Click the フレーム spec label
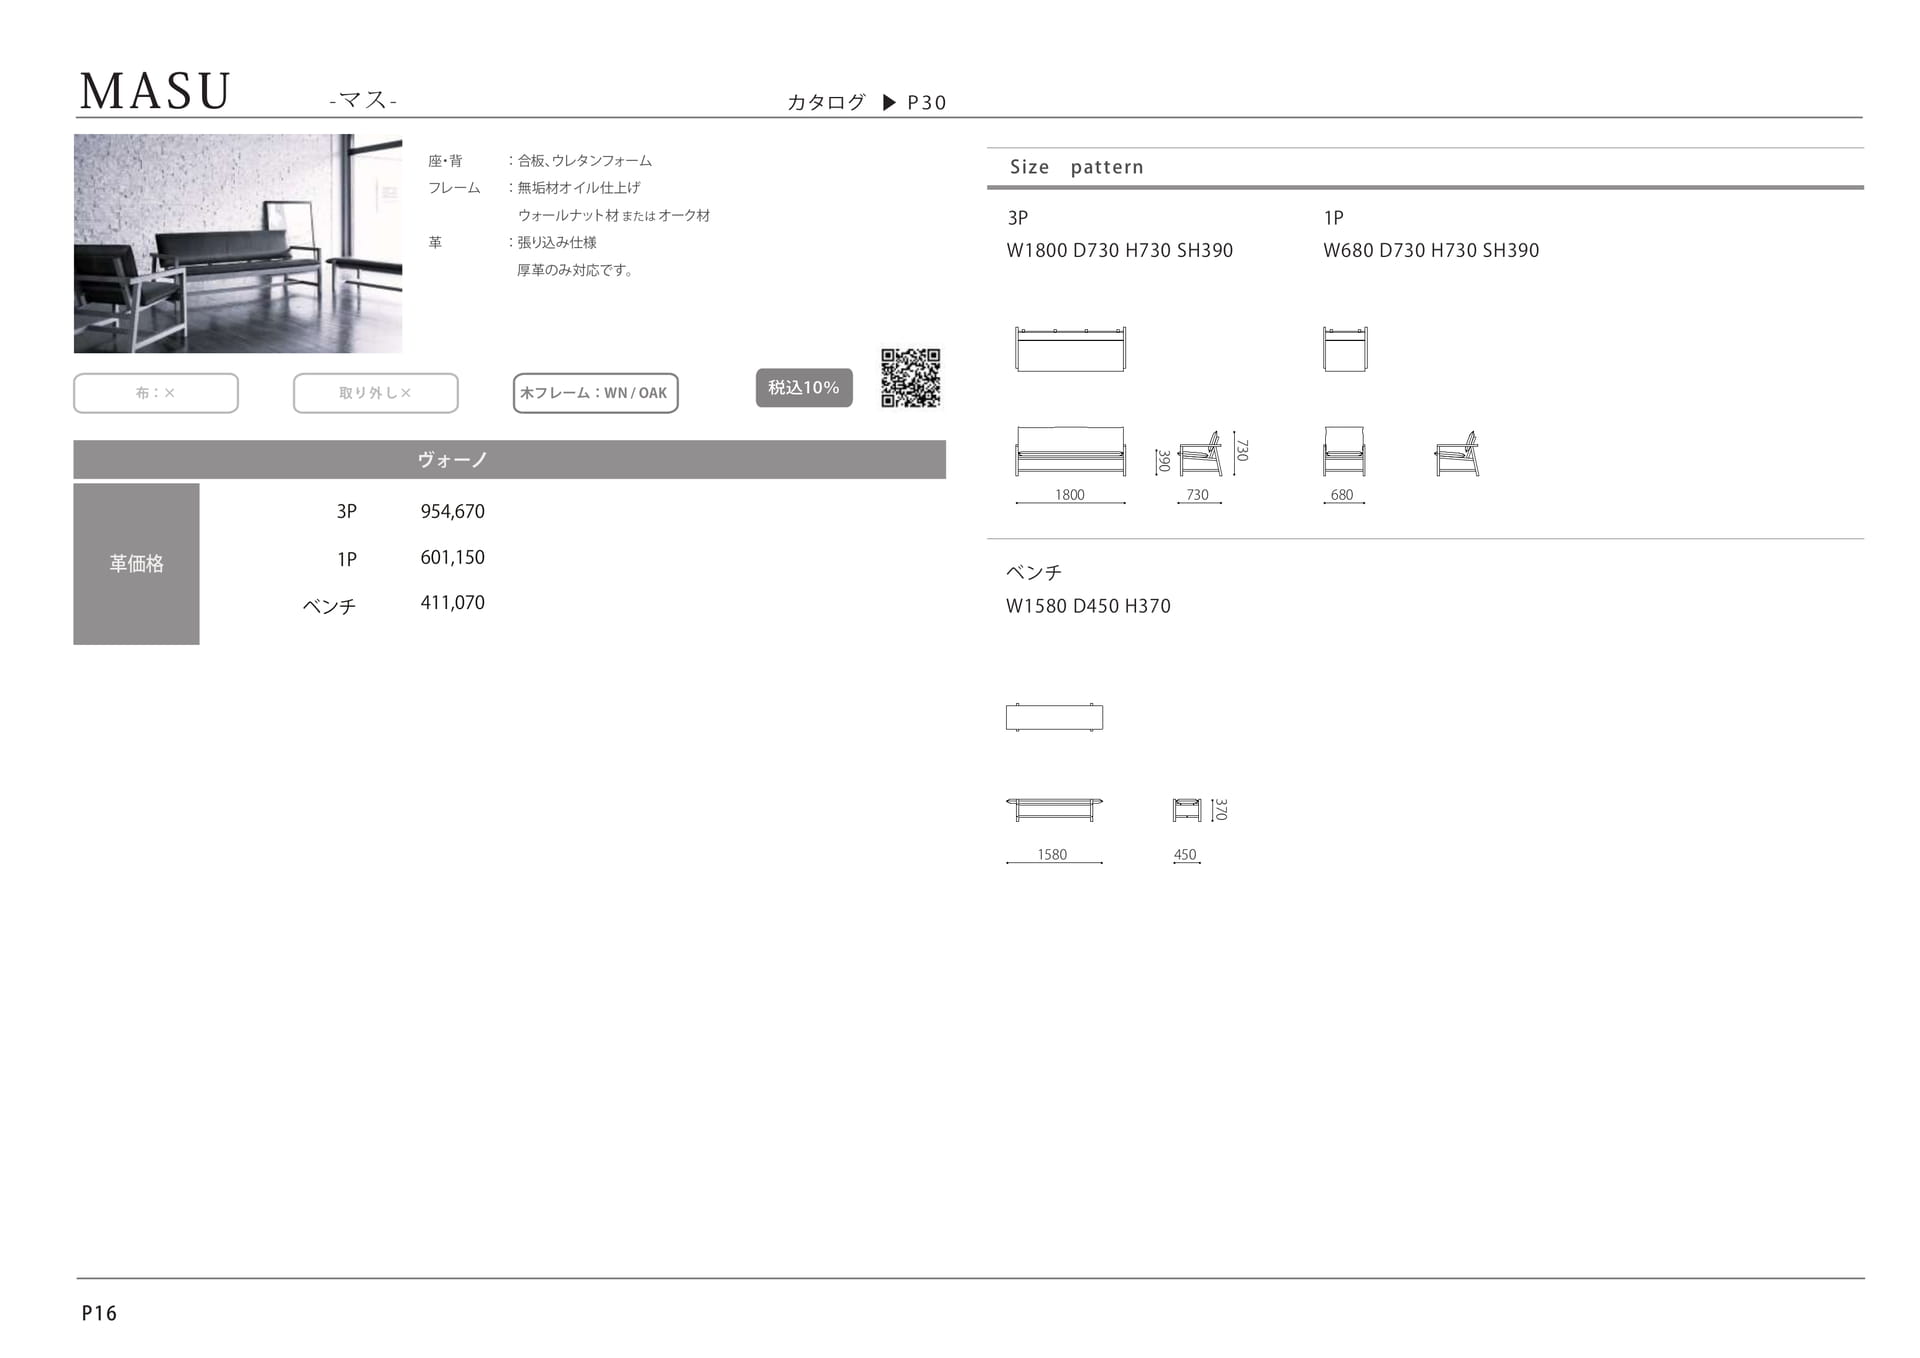The image size is (1920, 1358). tap(454, 188)
